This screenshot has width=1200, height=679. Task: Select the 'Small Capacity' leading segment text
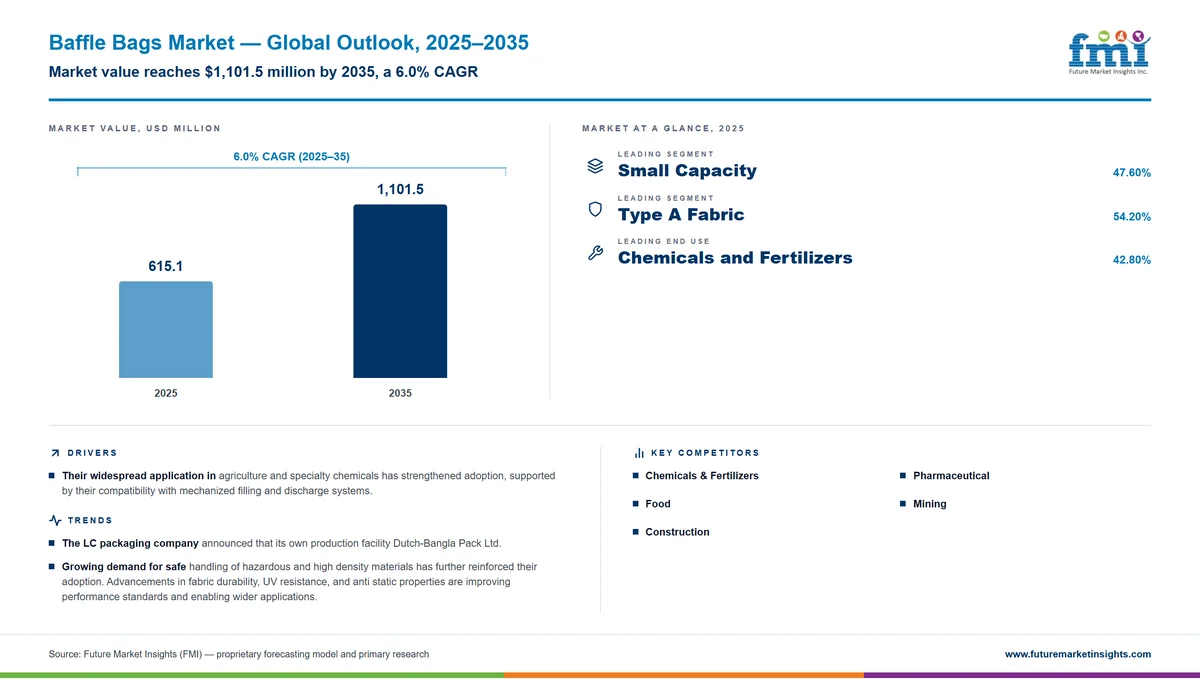tap(687, 171)
